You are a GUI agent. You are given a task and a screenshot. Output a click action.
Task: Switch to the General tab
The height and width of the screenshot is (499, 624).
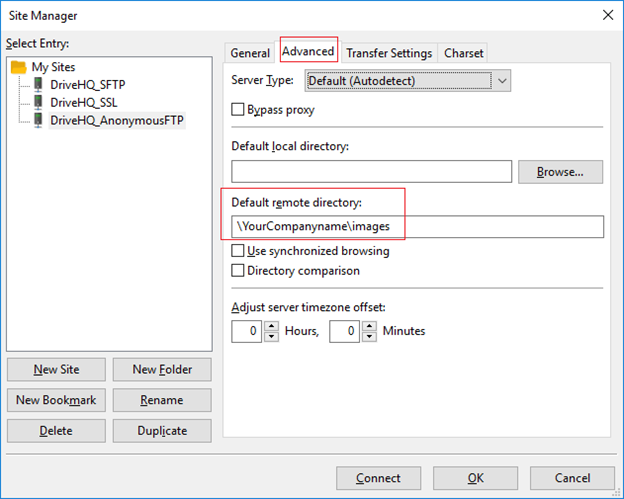point(250,53)
